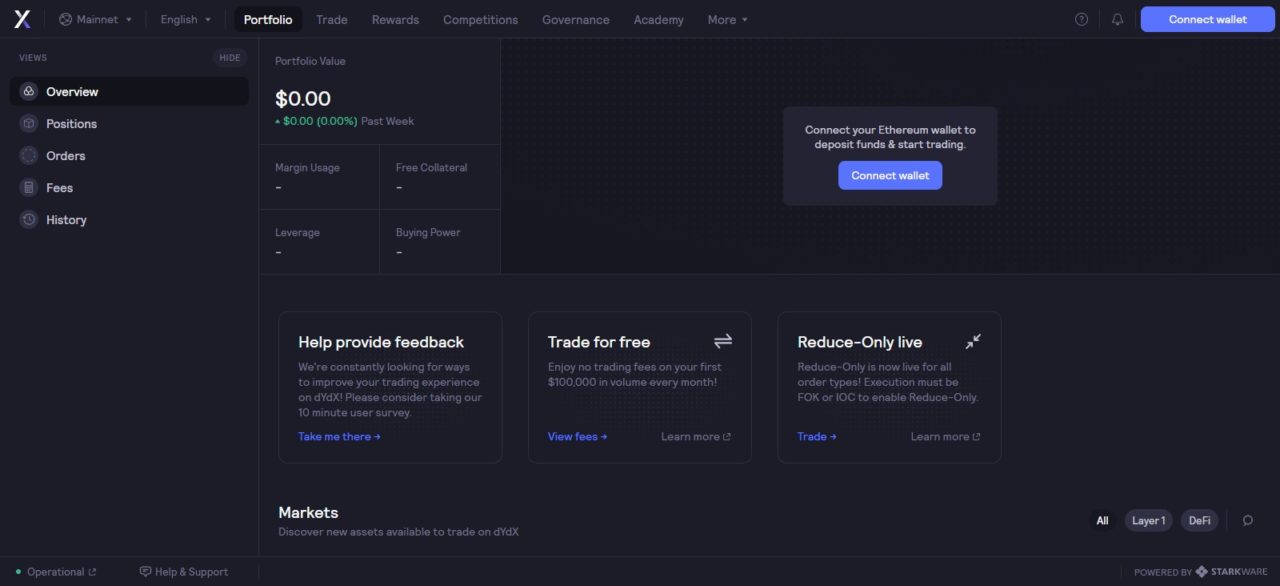Click collapse arrows icon on Reduce-Only card

click(973, 341)
